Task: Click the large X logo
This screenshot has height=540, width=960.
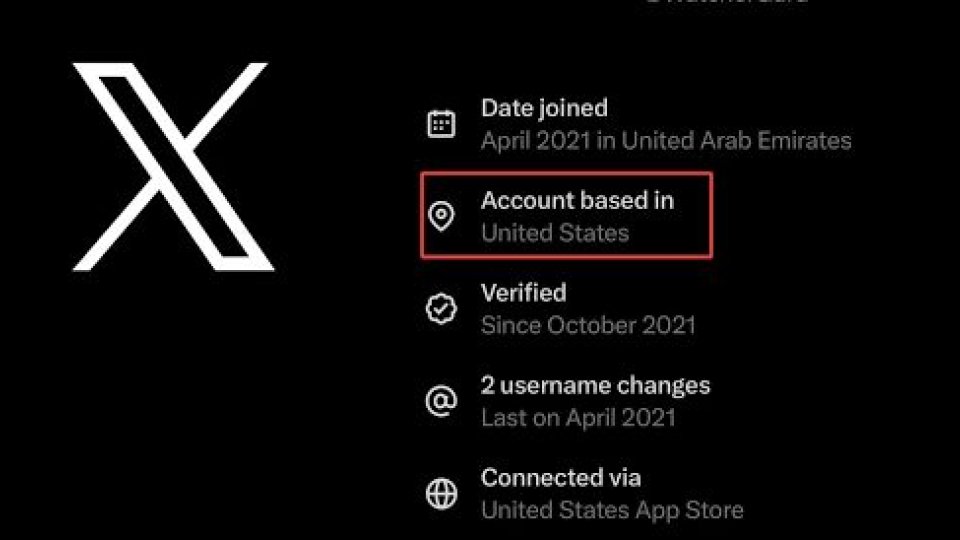Action: click(x=172, y=165)
